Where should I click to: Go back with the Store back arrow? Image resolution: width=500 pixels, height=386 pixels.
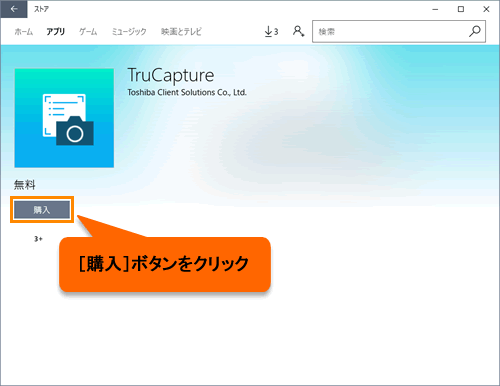tap(14, 9)
